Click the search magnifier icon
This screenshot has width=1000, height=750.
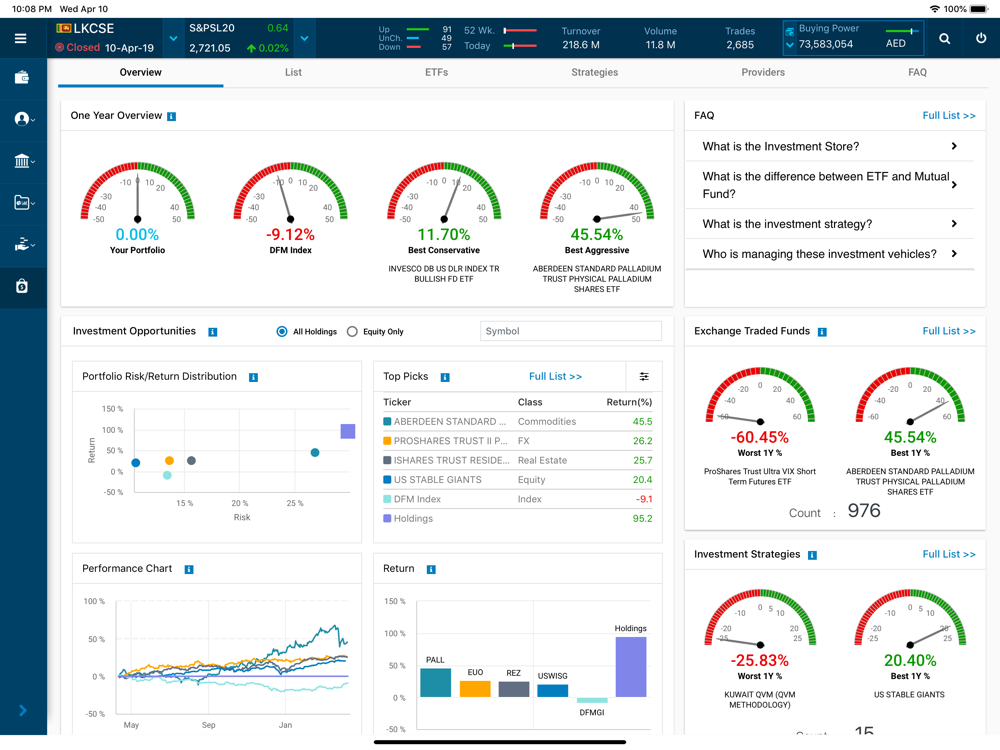pos(945,39)
